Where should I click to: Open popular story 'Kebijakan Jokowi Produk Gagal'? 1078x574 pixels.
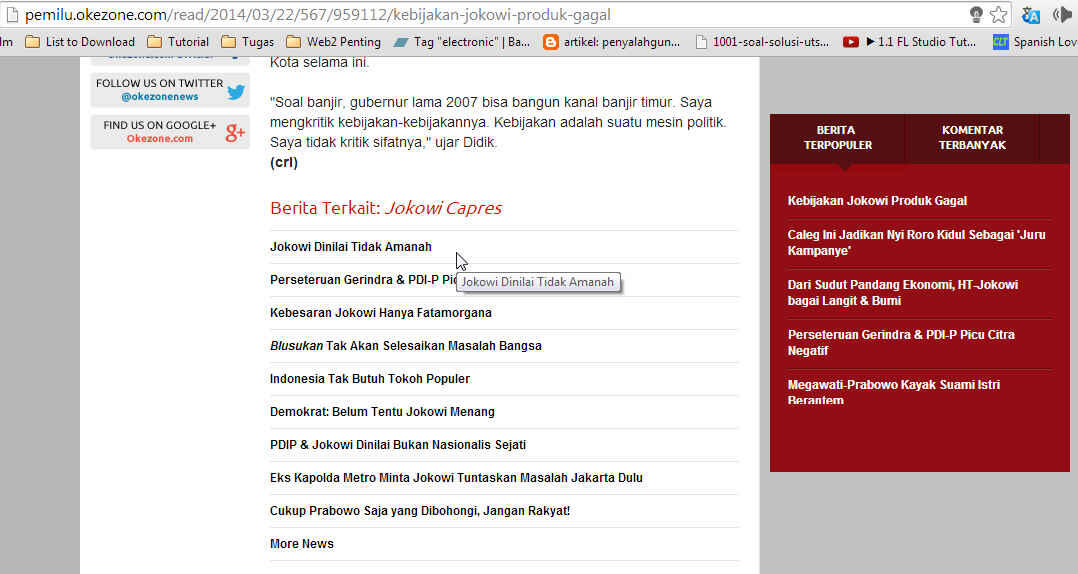[x=877, y=201]
